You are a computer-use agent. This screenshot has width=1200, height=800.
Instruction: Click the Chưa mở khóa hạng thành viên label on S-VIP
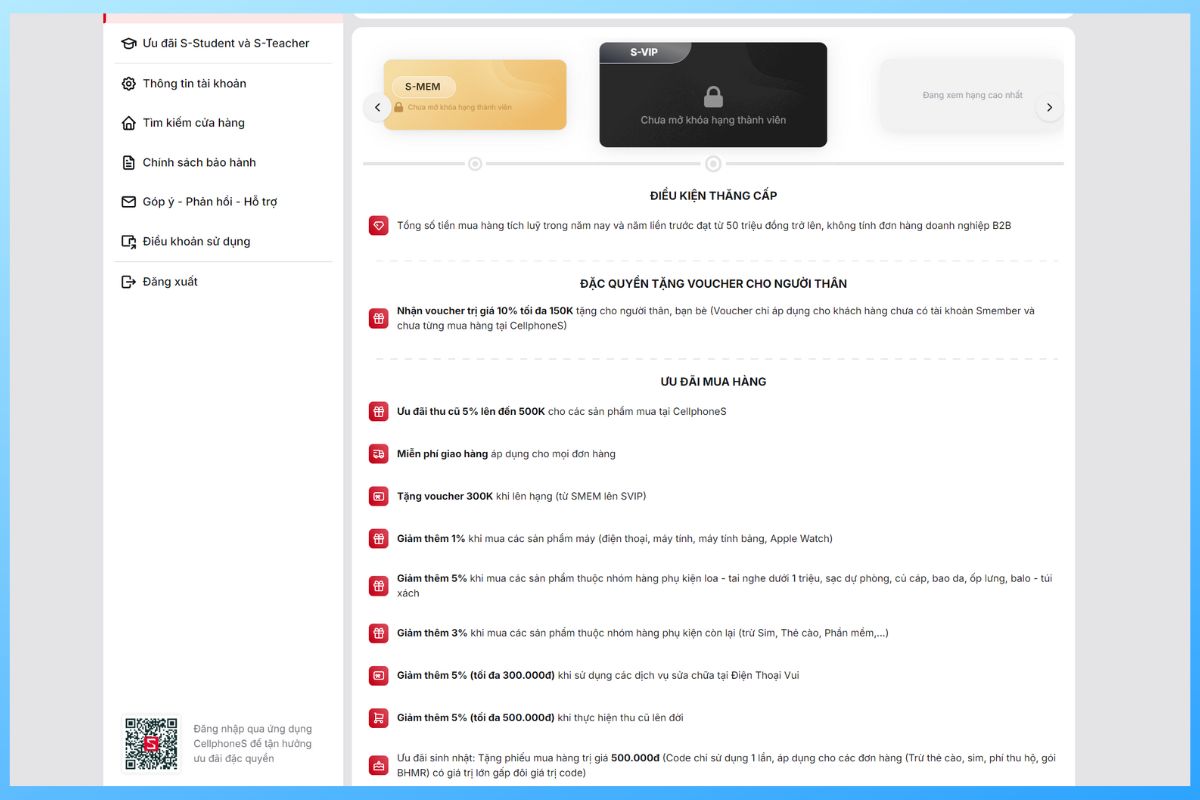click(713, 120)
